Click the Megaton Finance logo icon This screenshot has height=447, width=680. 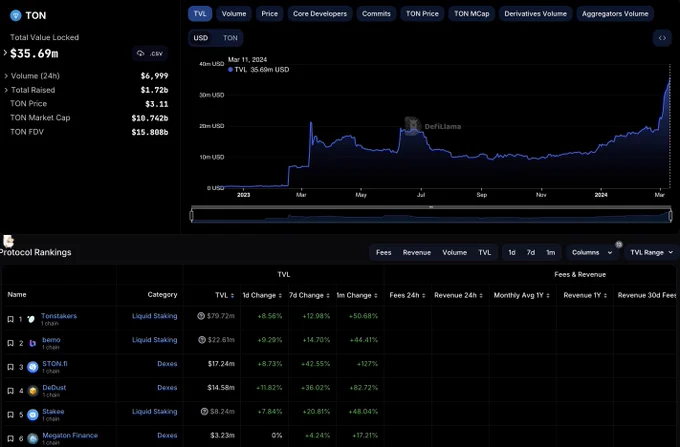click(33, 438)
